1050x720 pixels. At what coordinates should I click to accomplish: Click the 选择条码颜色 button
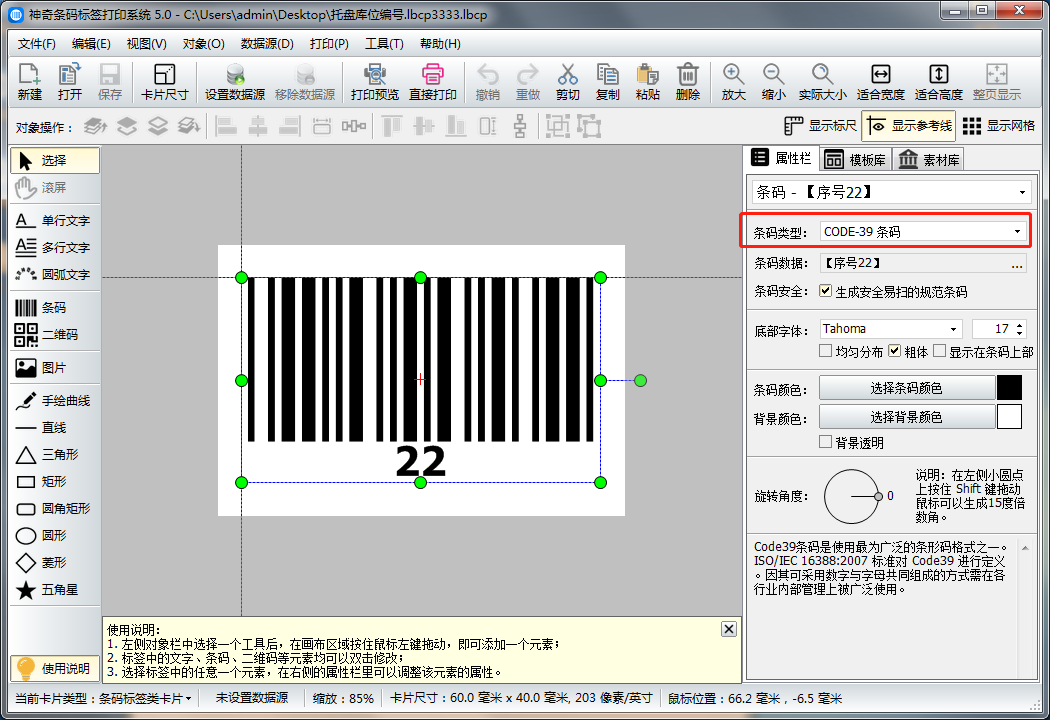(907, 388)
